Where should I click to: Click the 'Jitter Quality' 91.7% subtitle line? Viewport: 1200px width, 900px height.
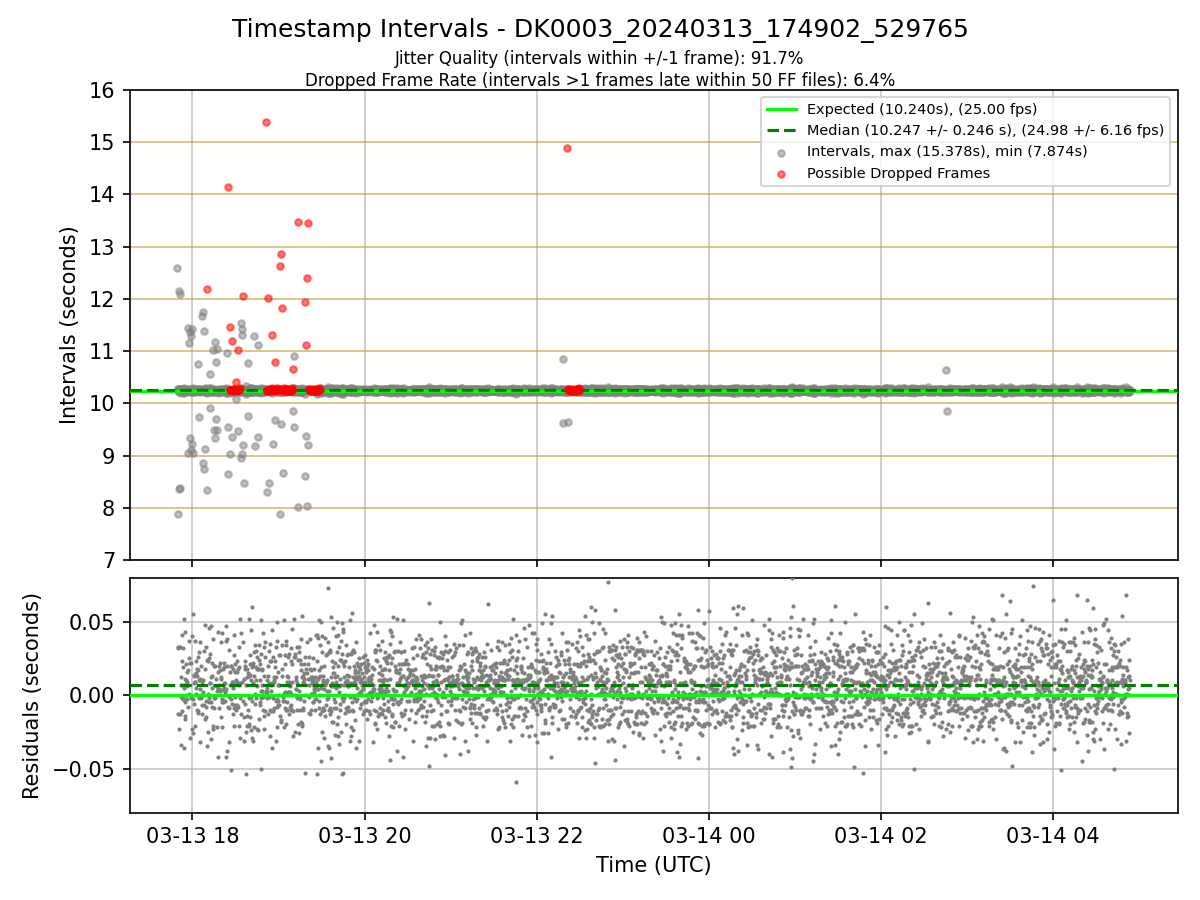point(599,59)
